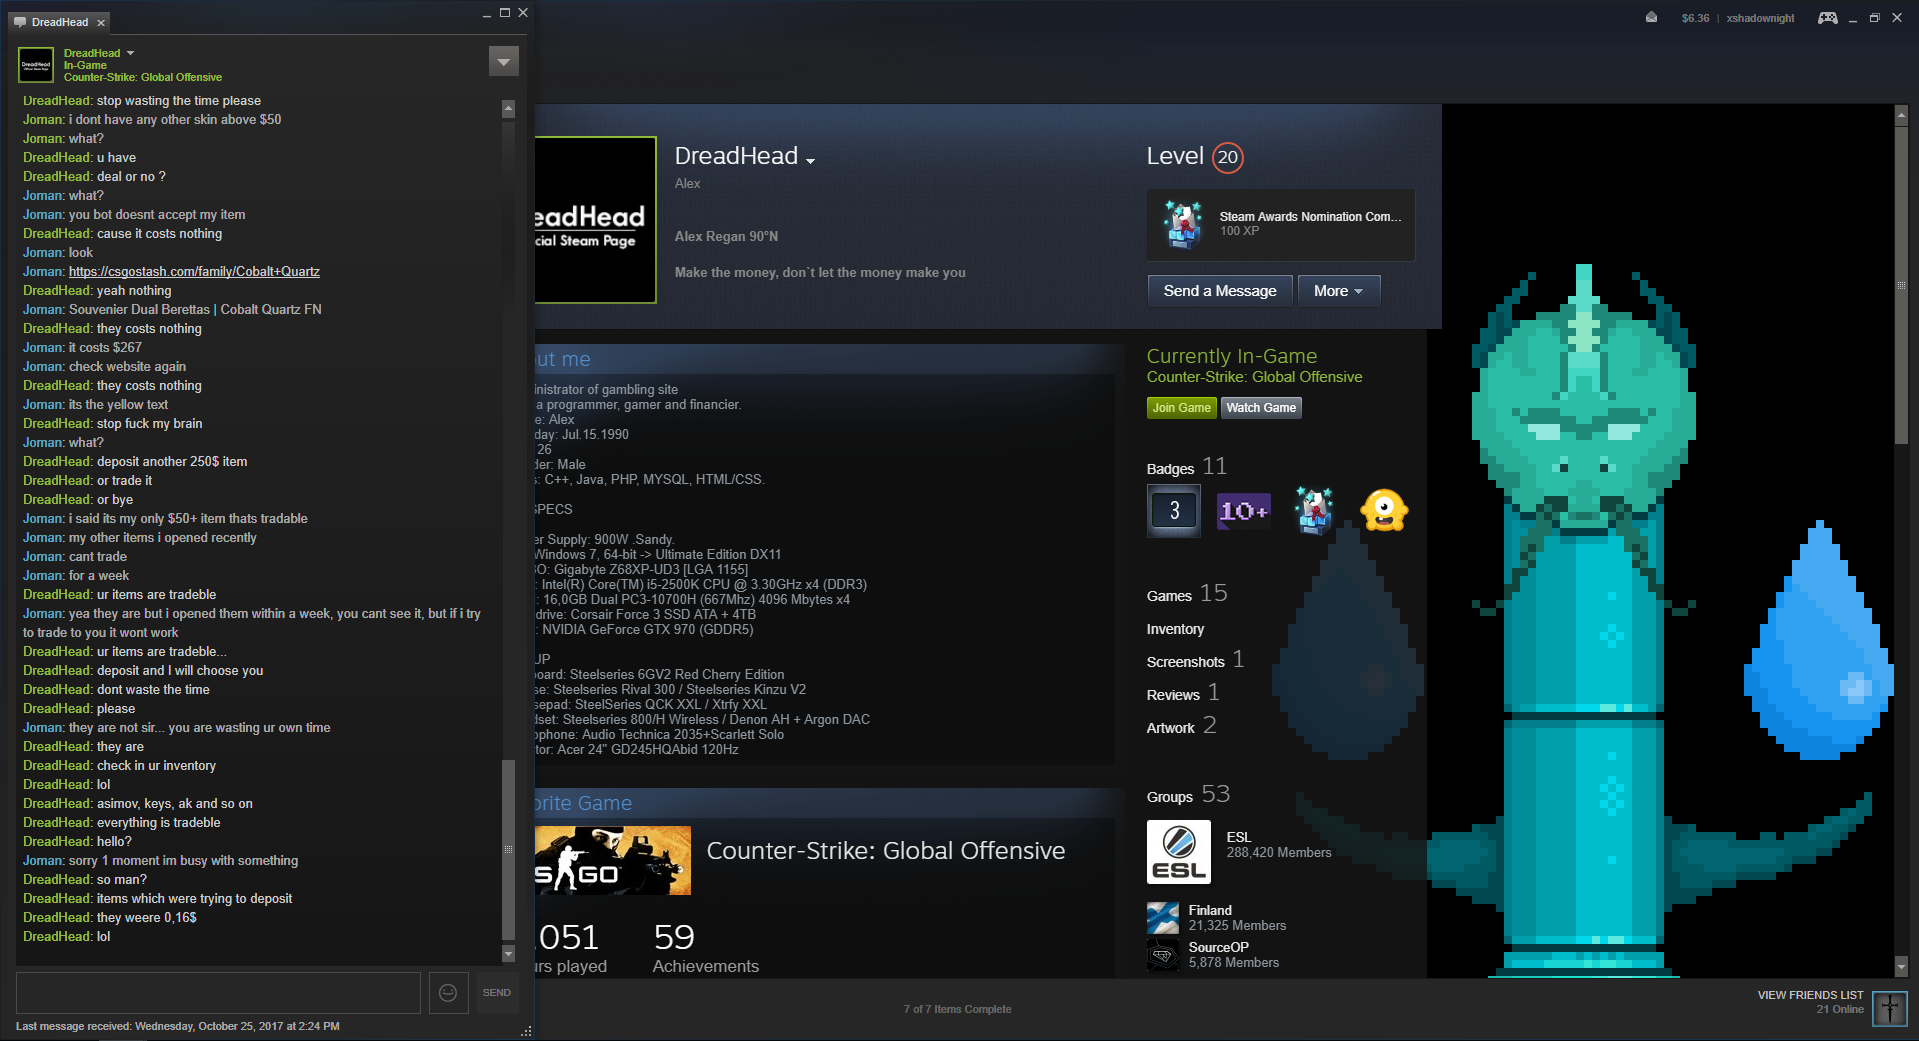The width and height of the screenshot is (1919, 1041).
Task: Open Counter-Strike: Global Offensive favorite game title
Action: pos(886,851)
